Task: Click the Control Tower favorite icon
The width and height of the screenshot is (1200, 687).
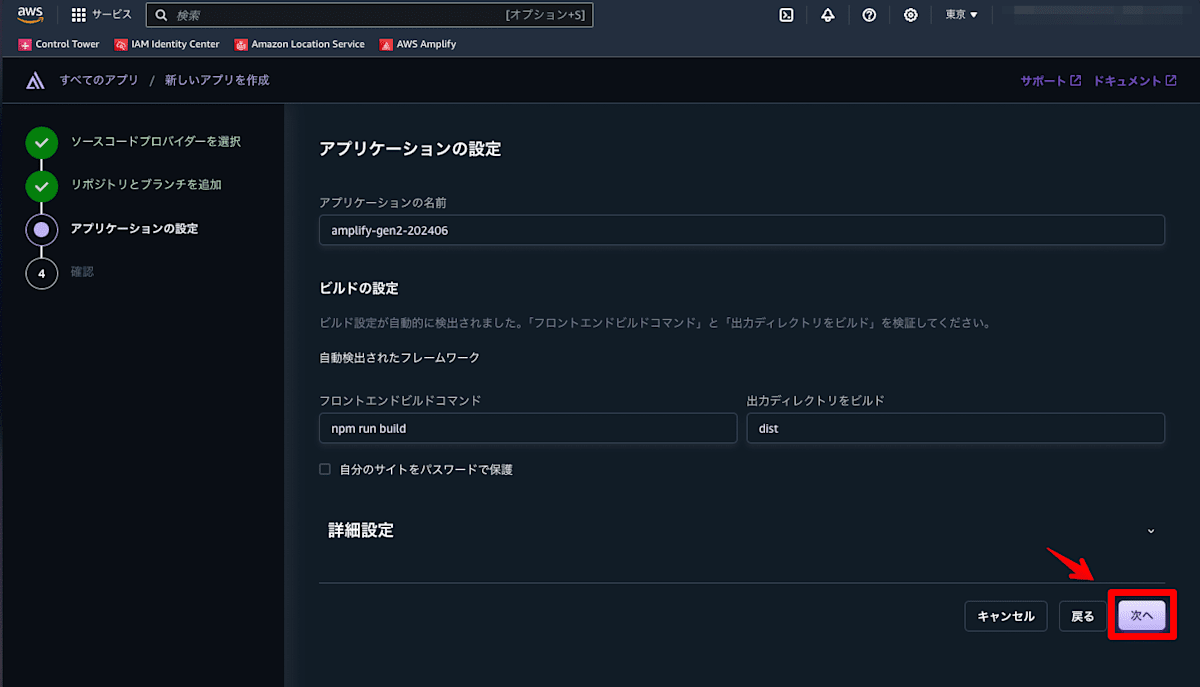Action: point(25,44)
